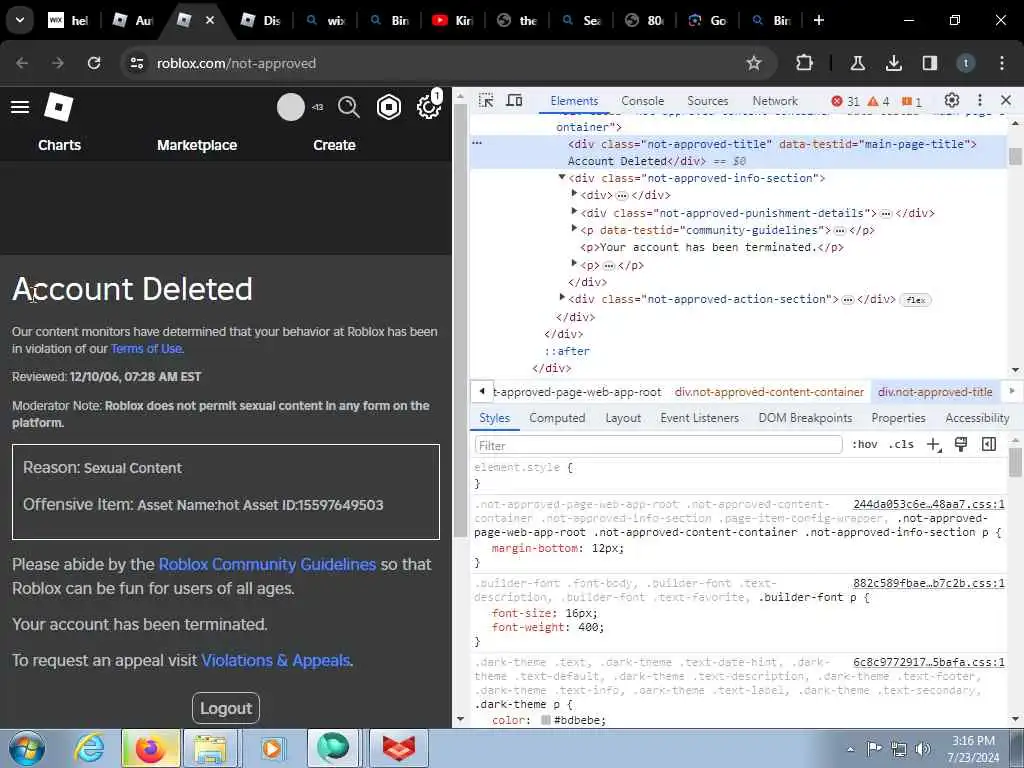
Task: Open the Roblox Charts page
Action: click(x=59, y=145)
